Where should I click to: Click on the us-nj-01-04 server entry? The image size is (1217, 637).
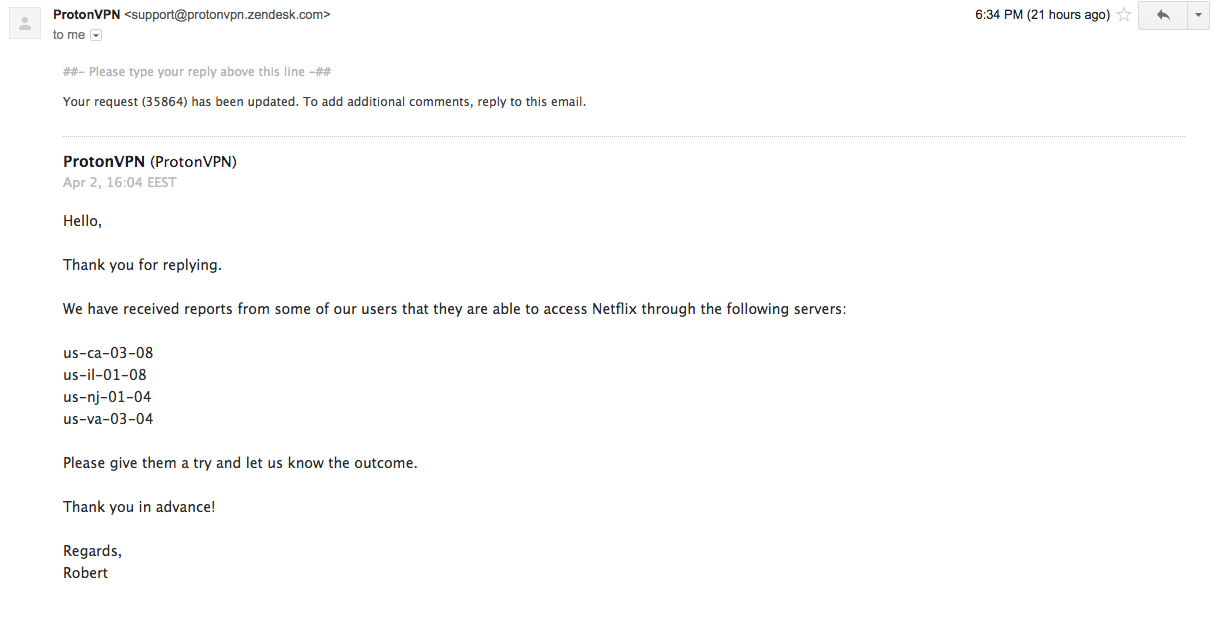coord(107,397)
